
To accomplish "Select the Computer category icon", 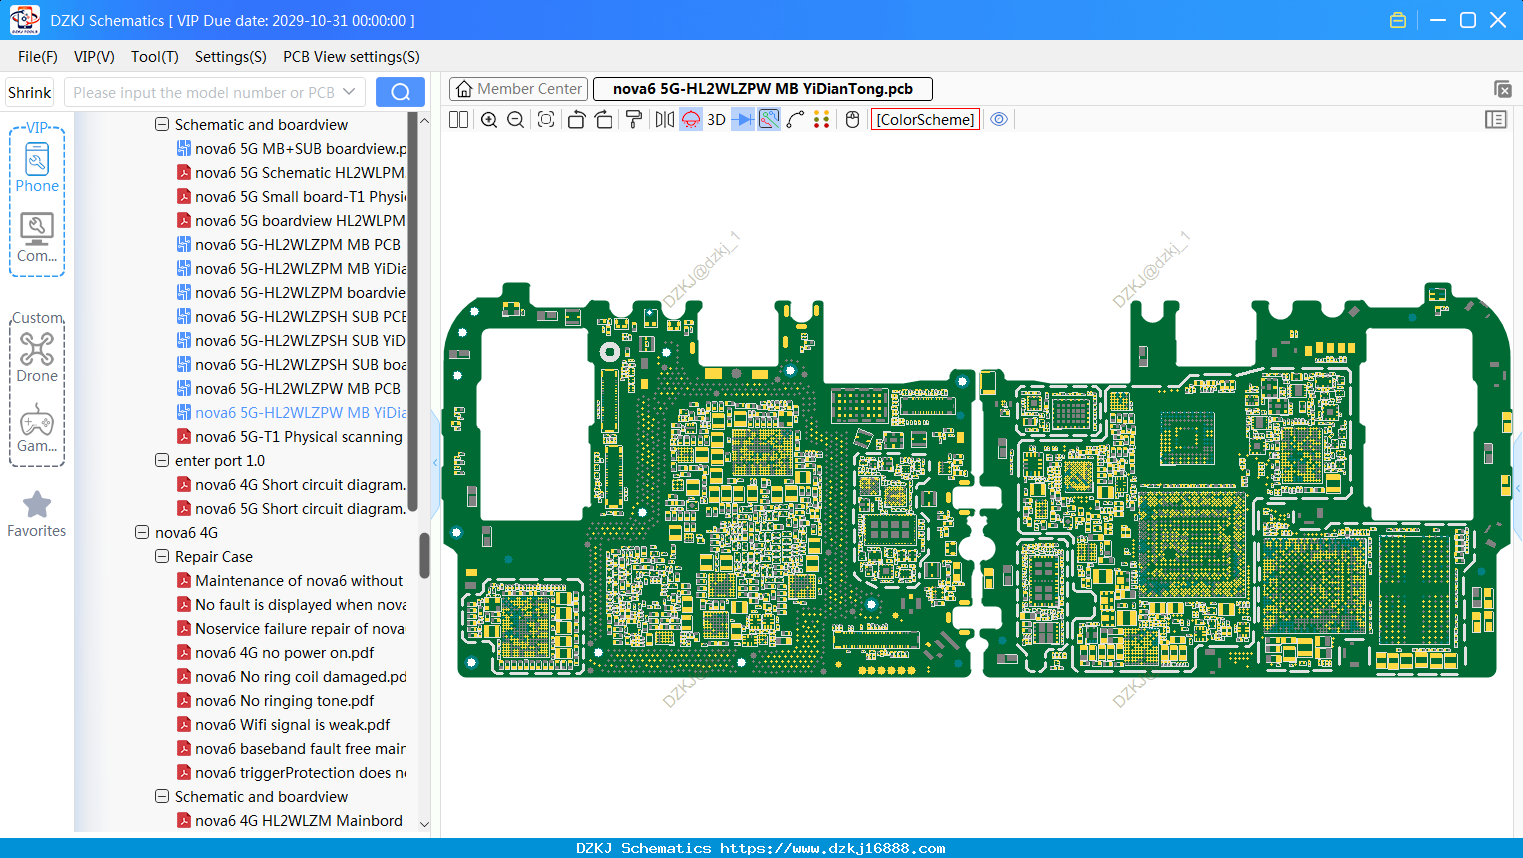I will click(37, 238).
